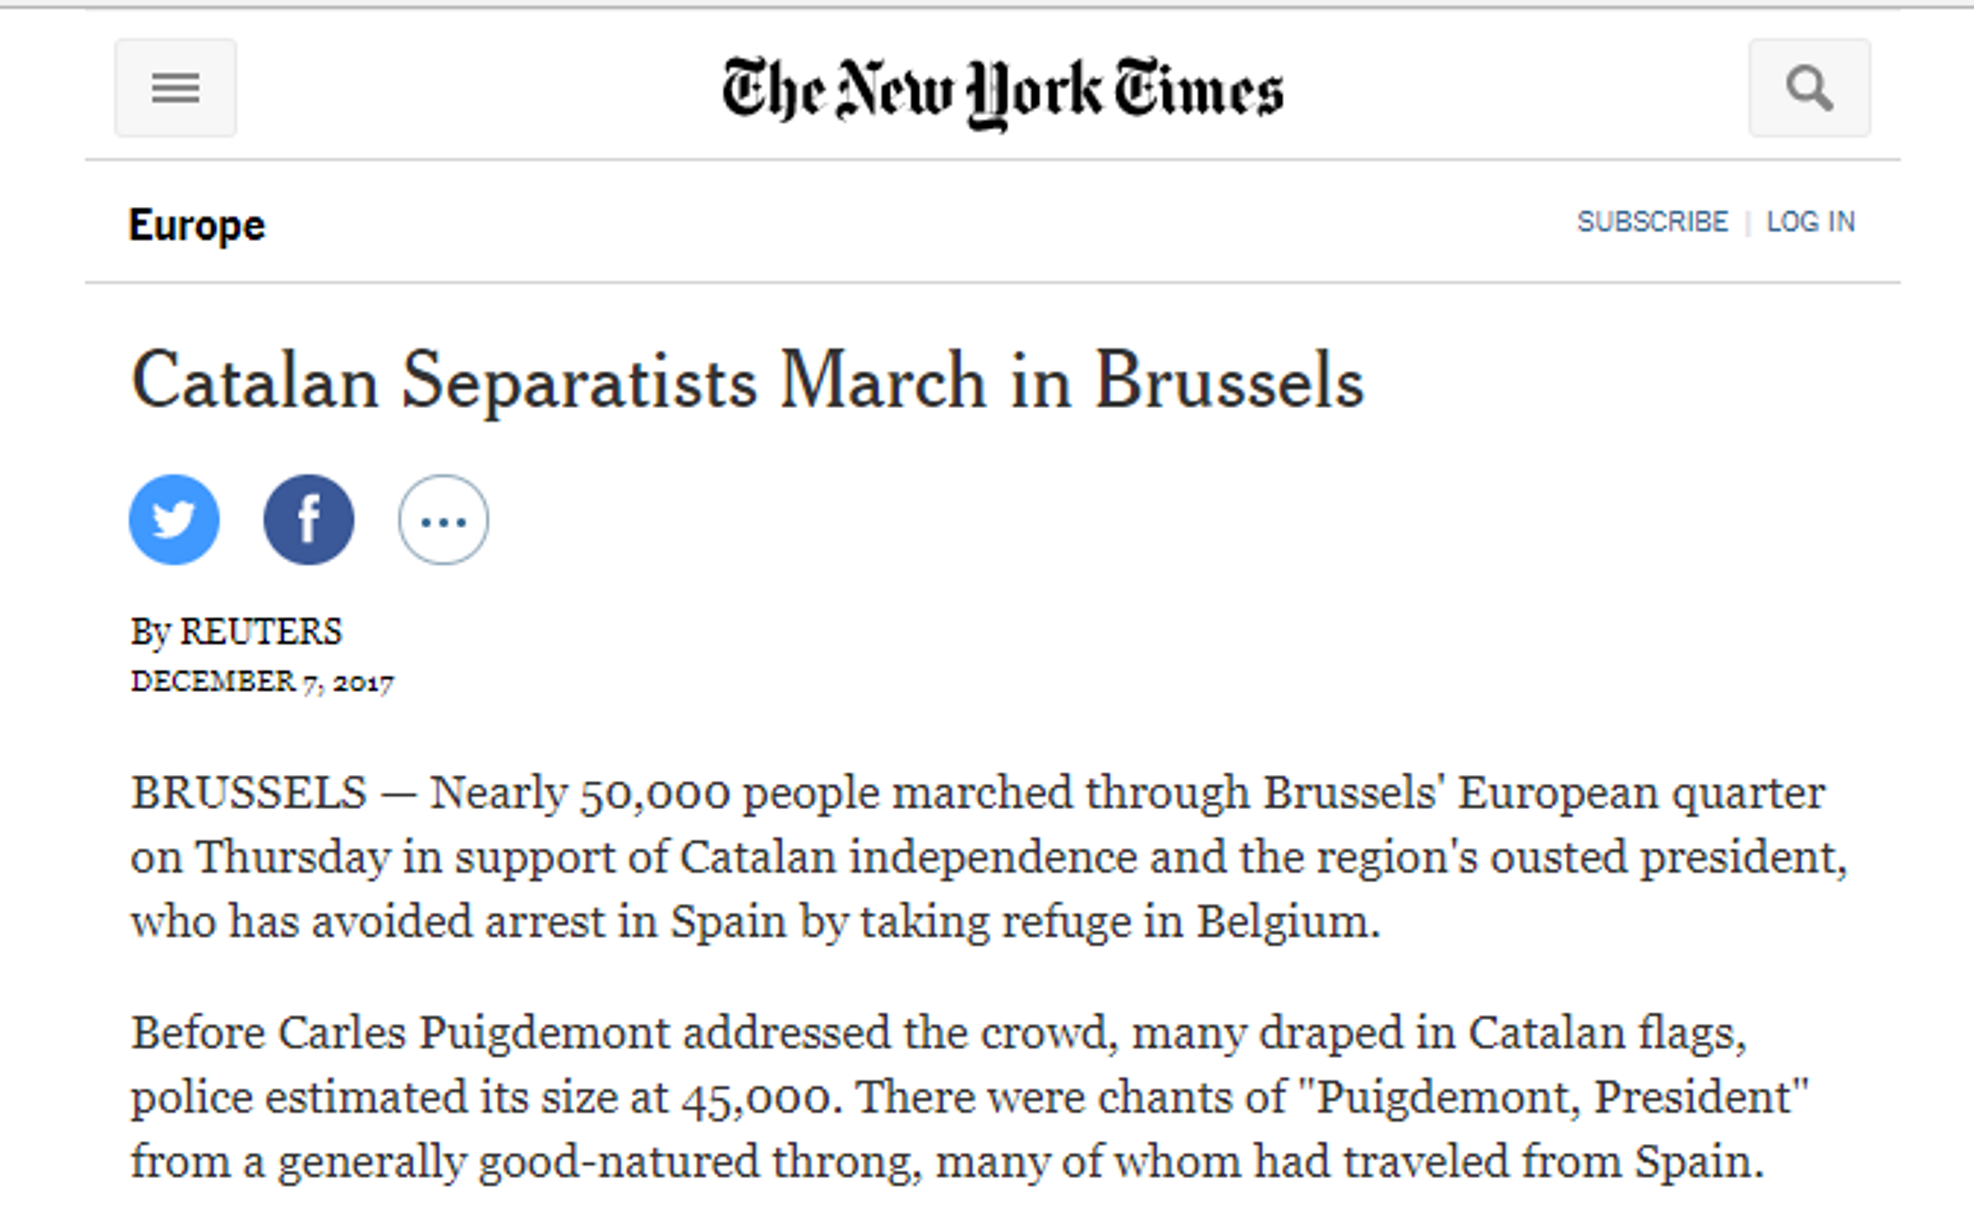Share the article on Twitter

[x=174, y=519]
